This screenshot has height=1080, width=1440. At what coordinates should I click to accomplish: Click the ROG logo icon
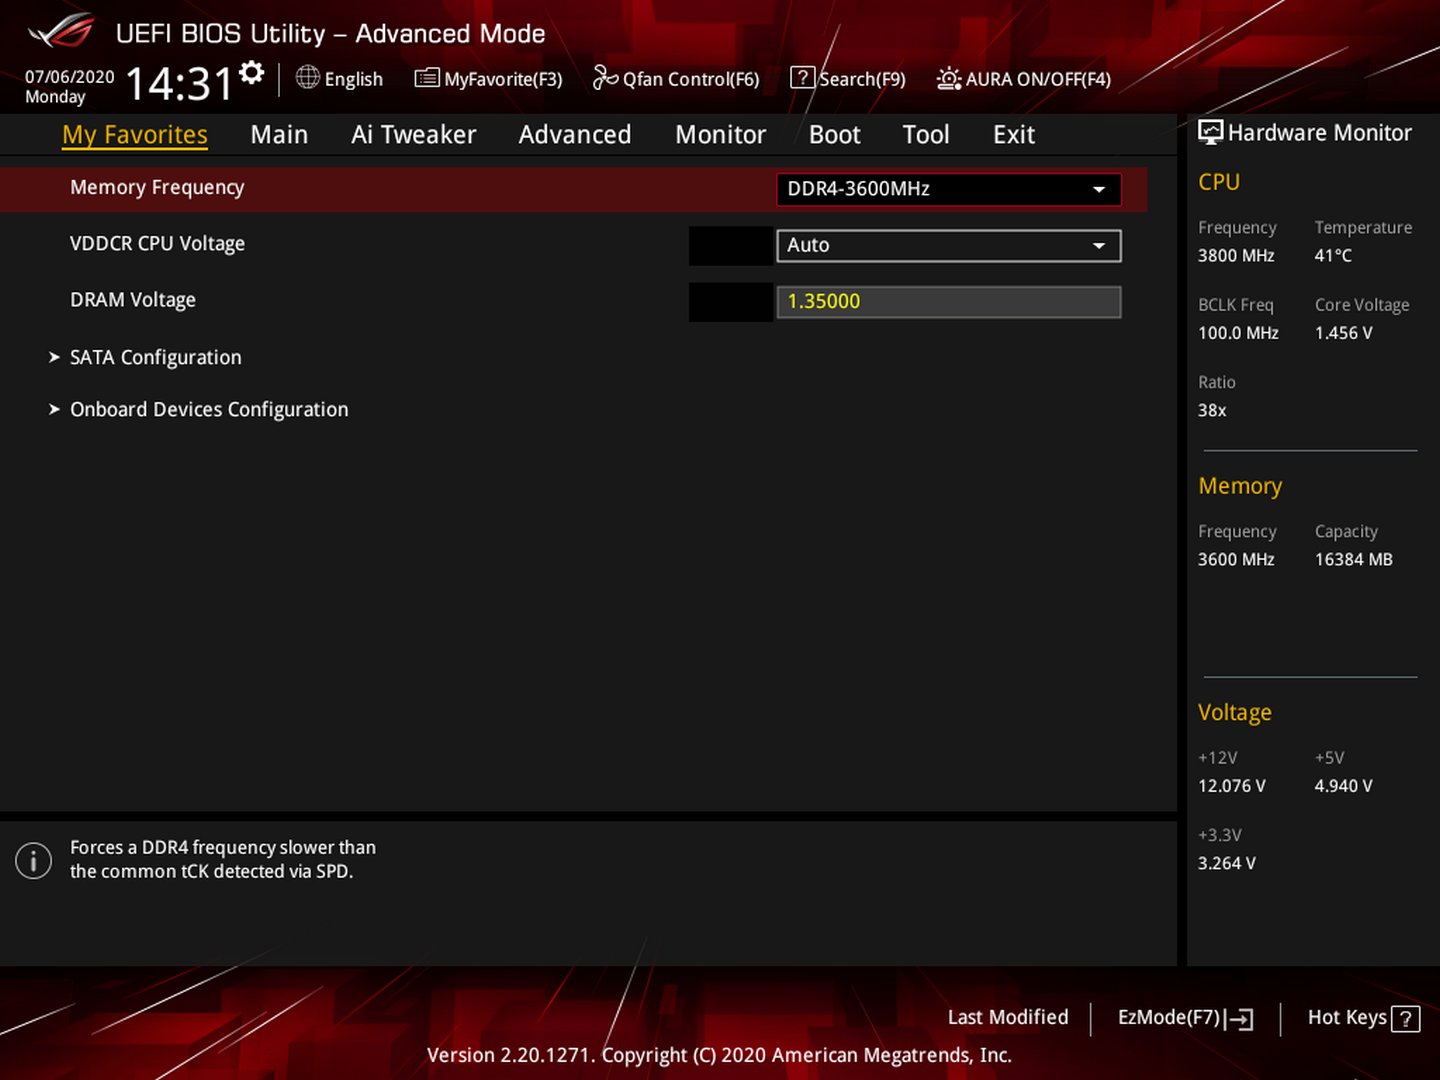(61, 31)
